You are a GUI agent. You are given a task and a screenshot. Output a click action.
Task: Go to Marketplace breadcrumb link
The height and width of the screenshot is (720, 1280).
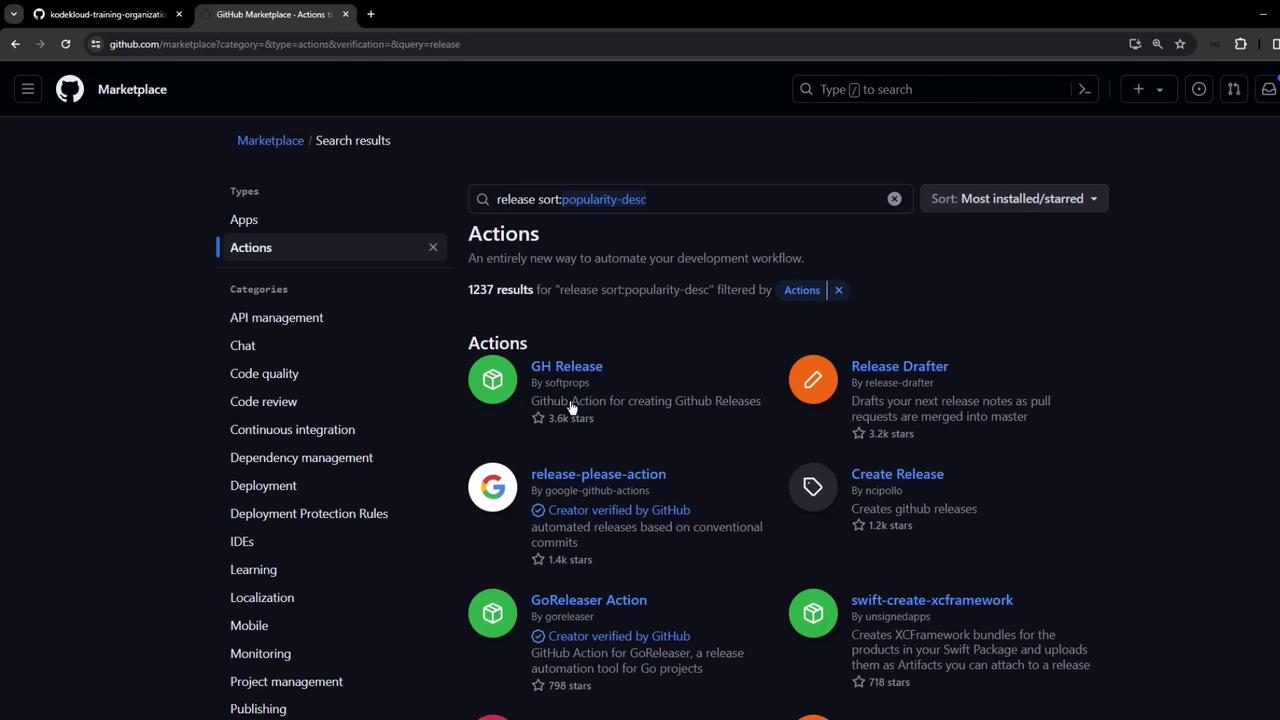point(270,140)
